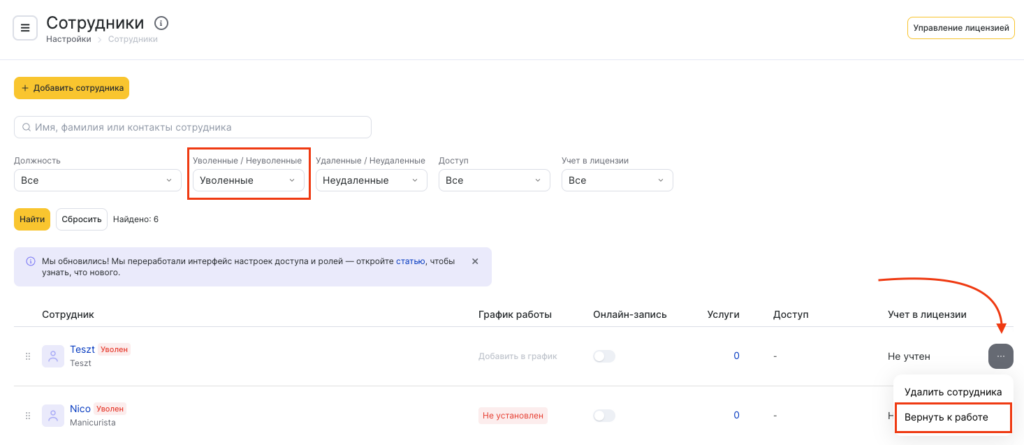The image size is (1024, 445).
Task: Click the Добавить сотрудника button
Action: pyautogui.click(x=71, y=88)
